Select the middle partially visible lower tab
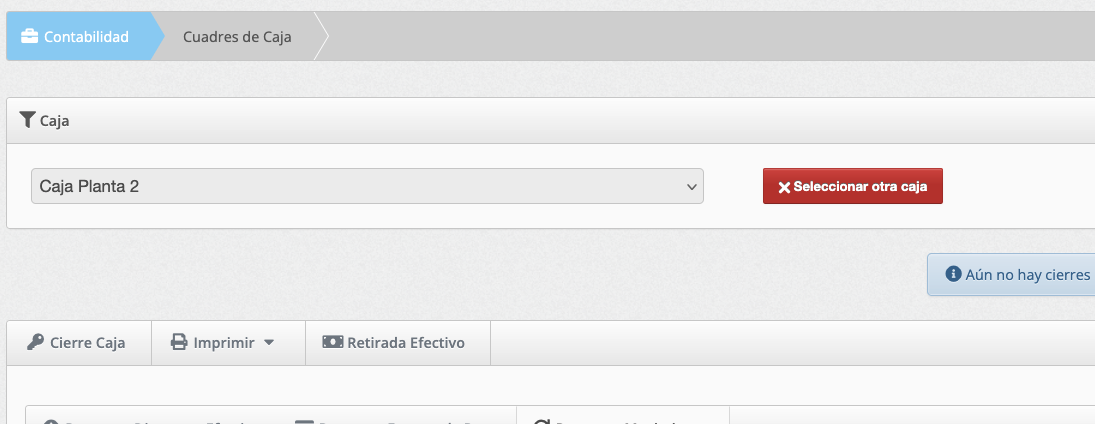This screenshot has width=1095, height=424. pyautogui.click(x=400, y=420)
